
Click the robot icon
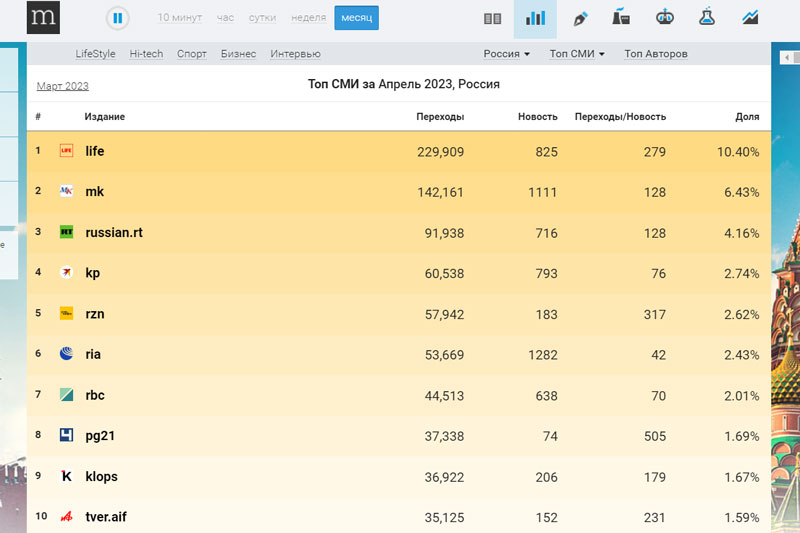click(664, 18)
